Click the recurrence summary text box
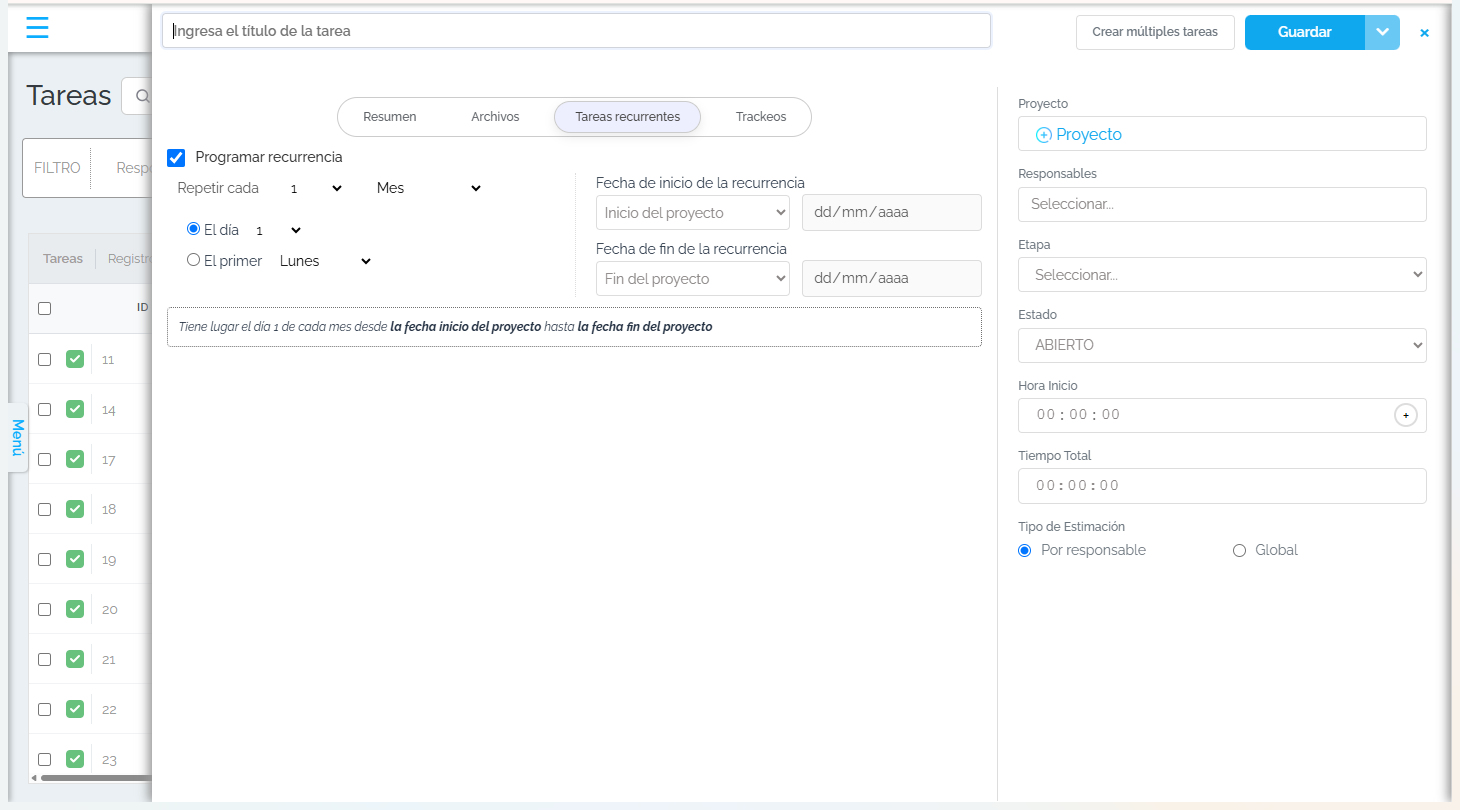The width and height of the screenshot is (1460, 810). pyautogui.click(x=574, y=327)
